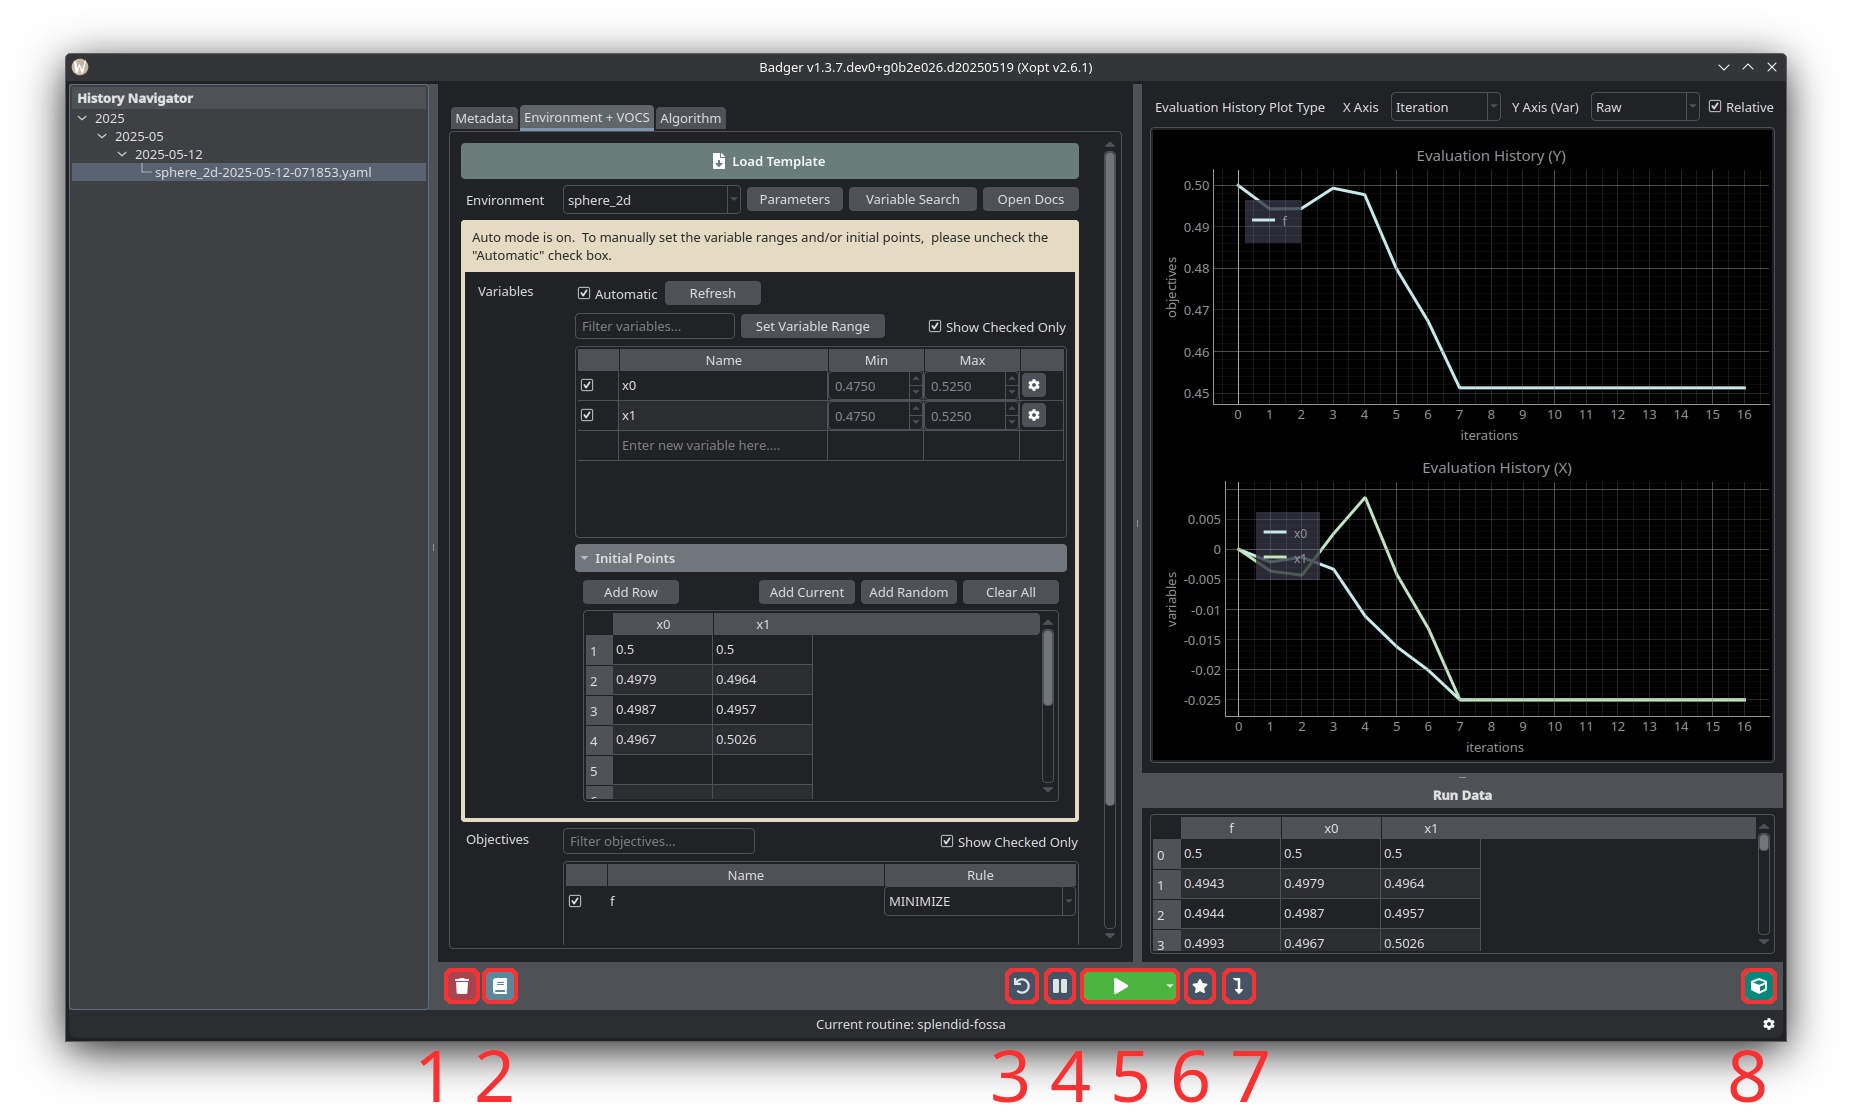Screen dimensions: 1852x1119
Task: Click the reset environment undo icon
Action: pos(1021,986)
